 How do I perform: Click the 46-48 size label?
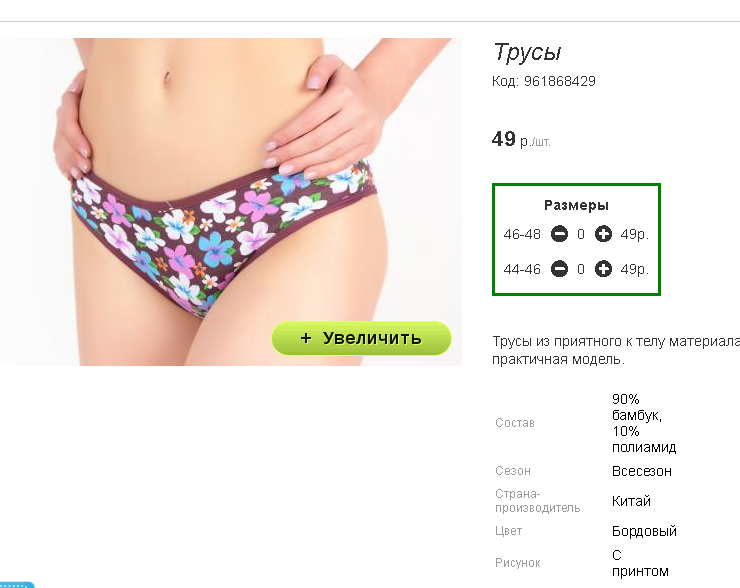click(x=522, y=234)
